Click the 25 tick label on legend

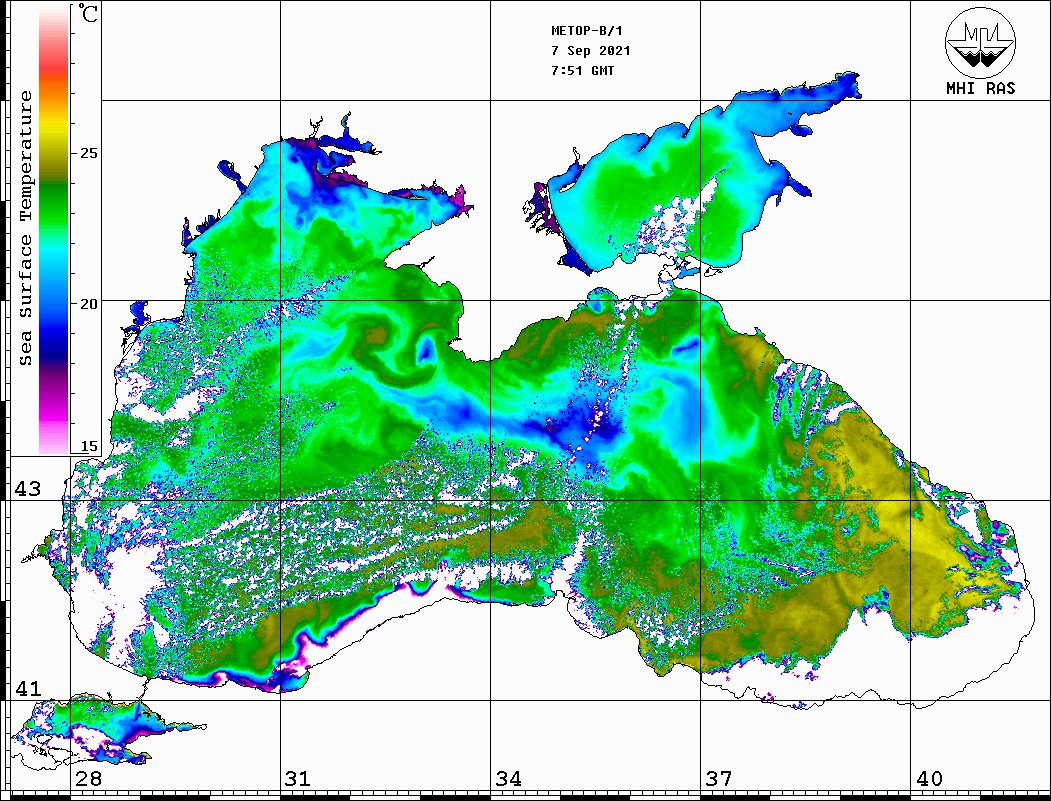click(88, 153)
